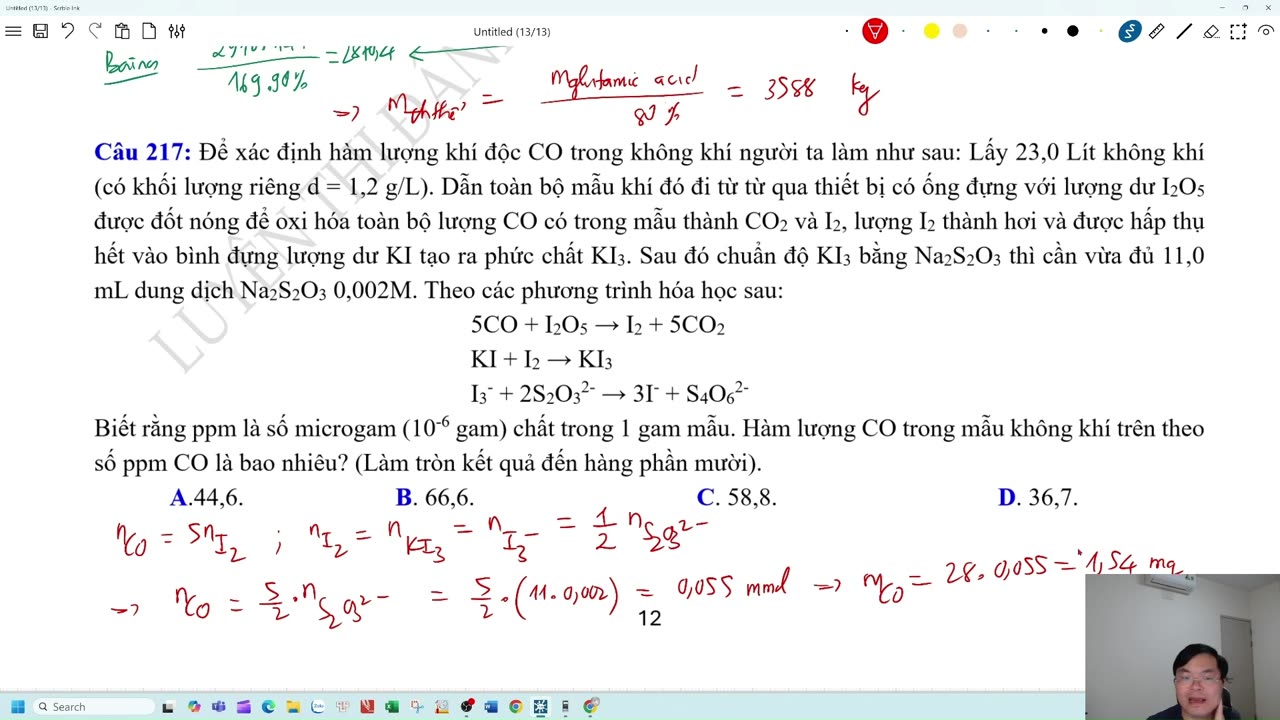Click answer option D. 36,7

click(x=1038, y=497)
